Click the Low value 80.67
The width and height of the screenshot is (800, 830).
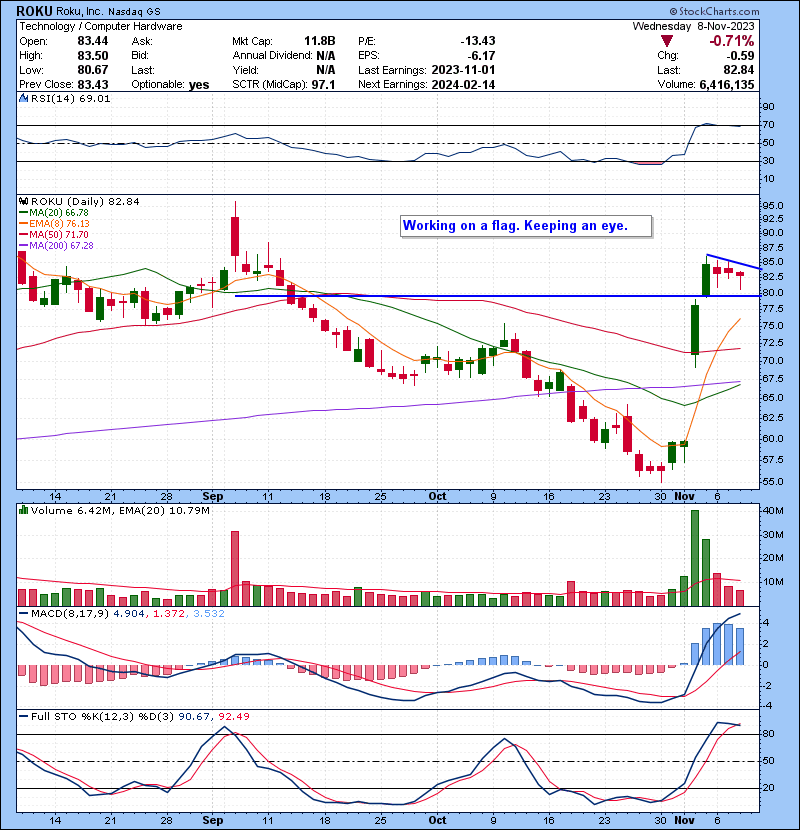point(93,70)
